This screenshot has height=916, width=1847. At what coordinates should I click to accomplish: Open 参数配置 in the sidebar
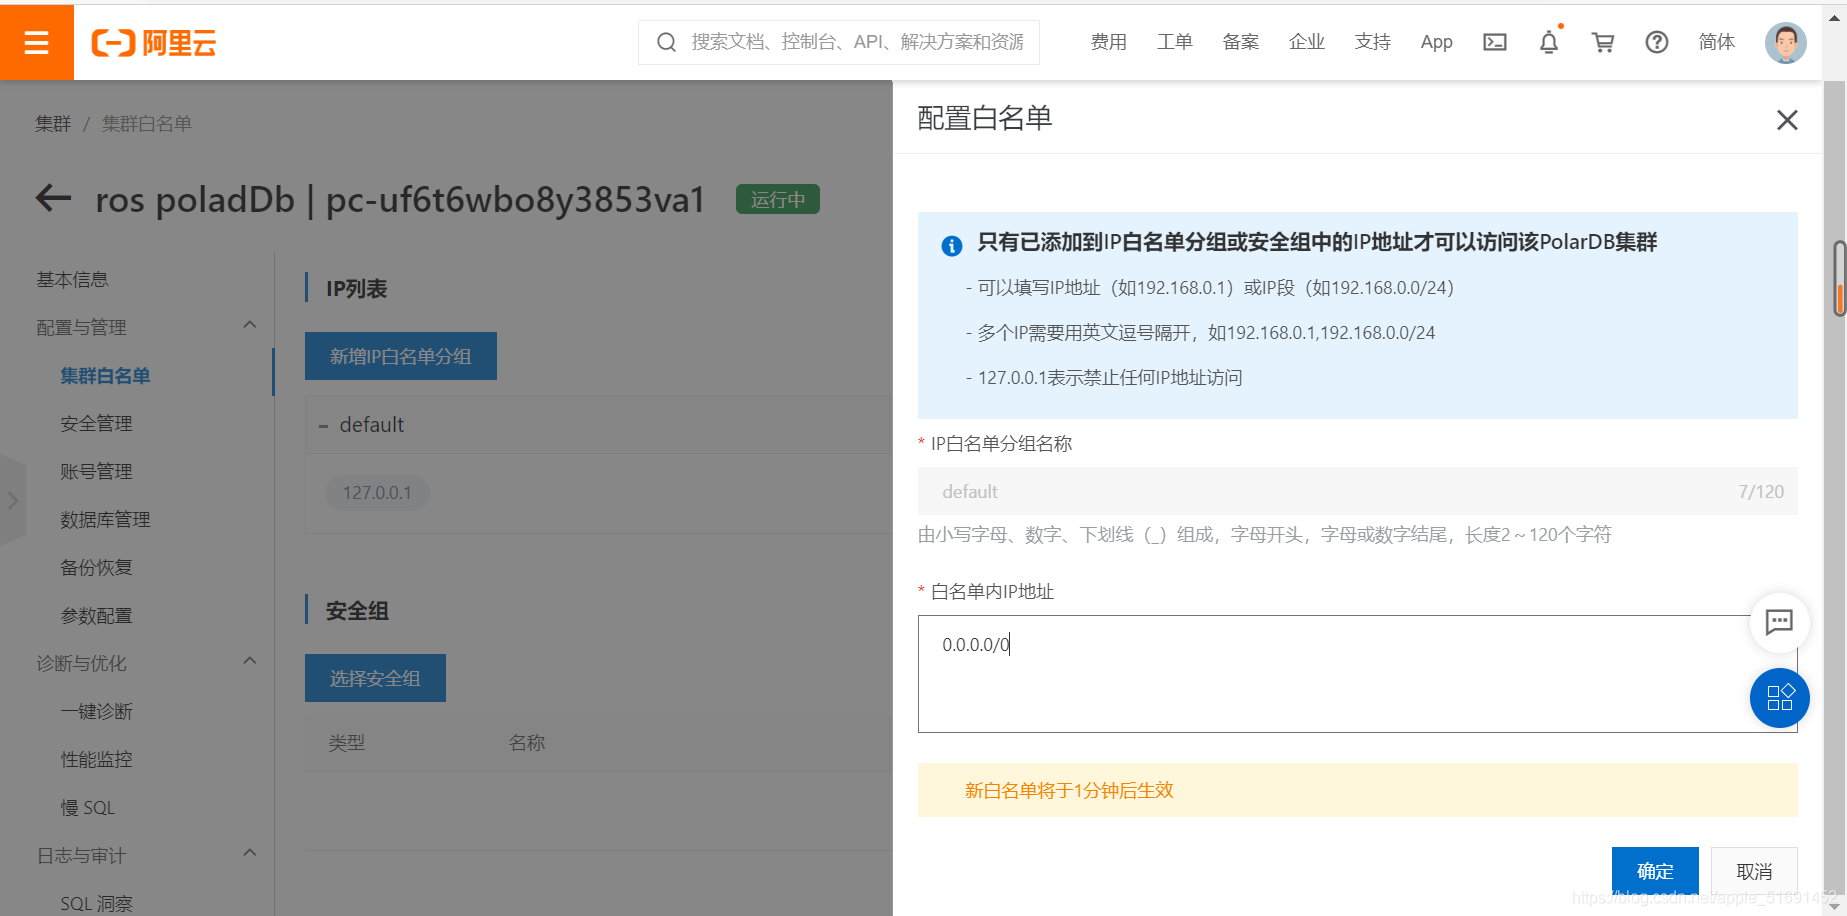pos(96,616)
